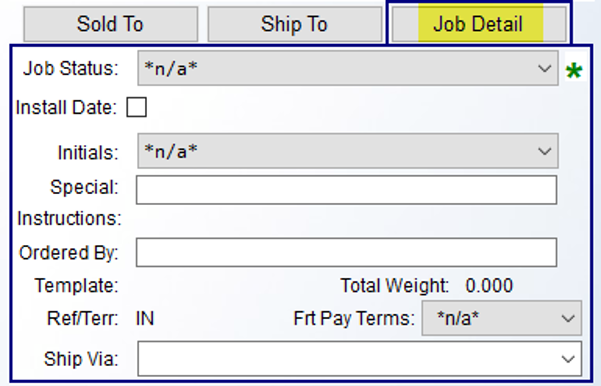Click the Install Date label text
The height and width of the screenshot is (386, 601).
66,107
